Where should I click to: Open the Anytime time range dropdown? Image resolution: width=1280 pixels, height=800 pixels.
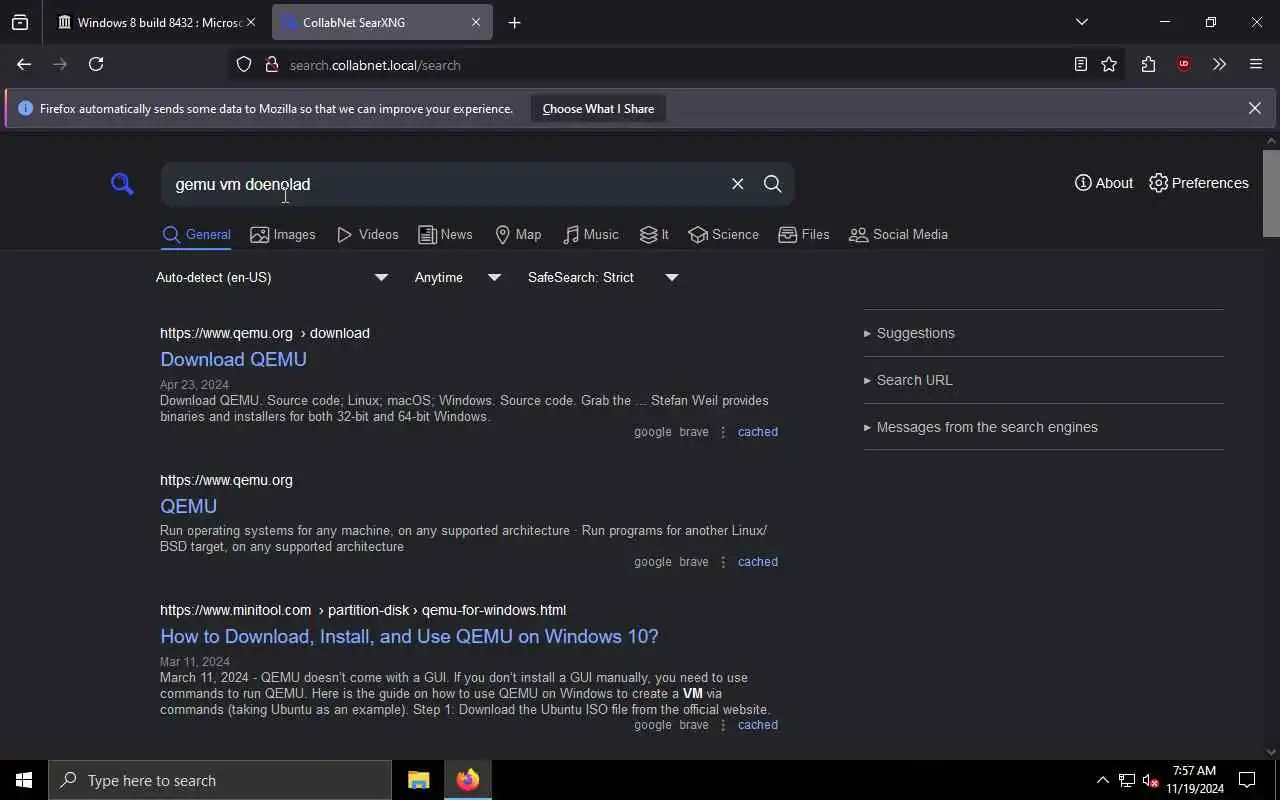coord(458,277)
